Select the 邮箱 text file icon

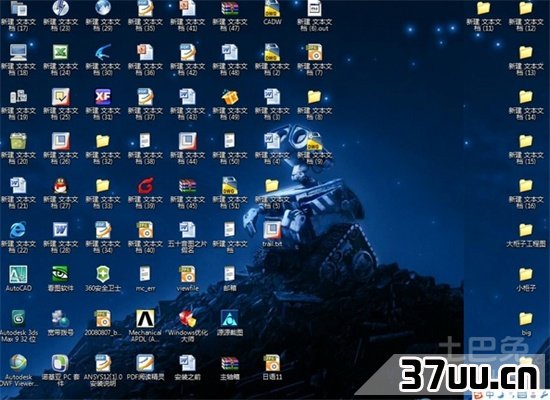[230, 274]
